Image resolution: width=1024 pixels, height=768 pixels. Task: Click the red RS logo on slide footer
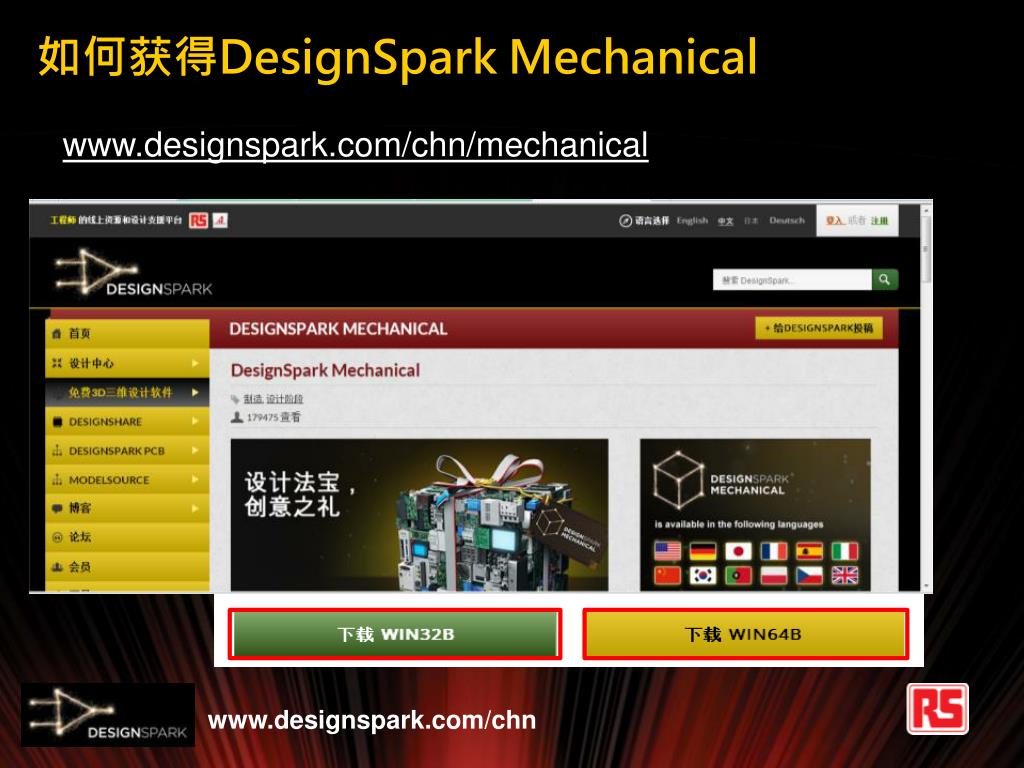click(x=937, y=709)
